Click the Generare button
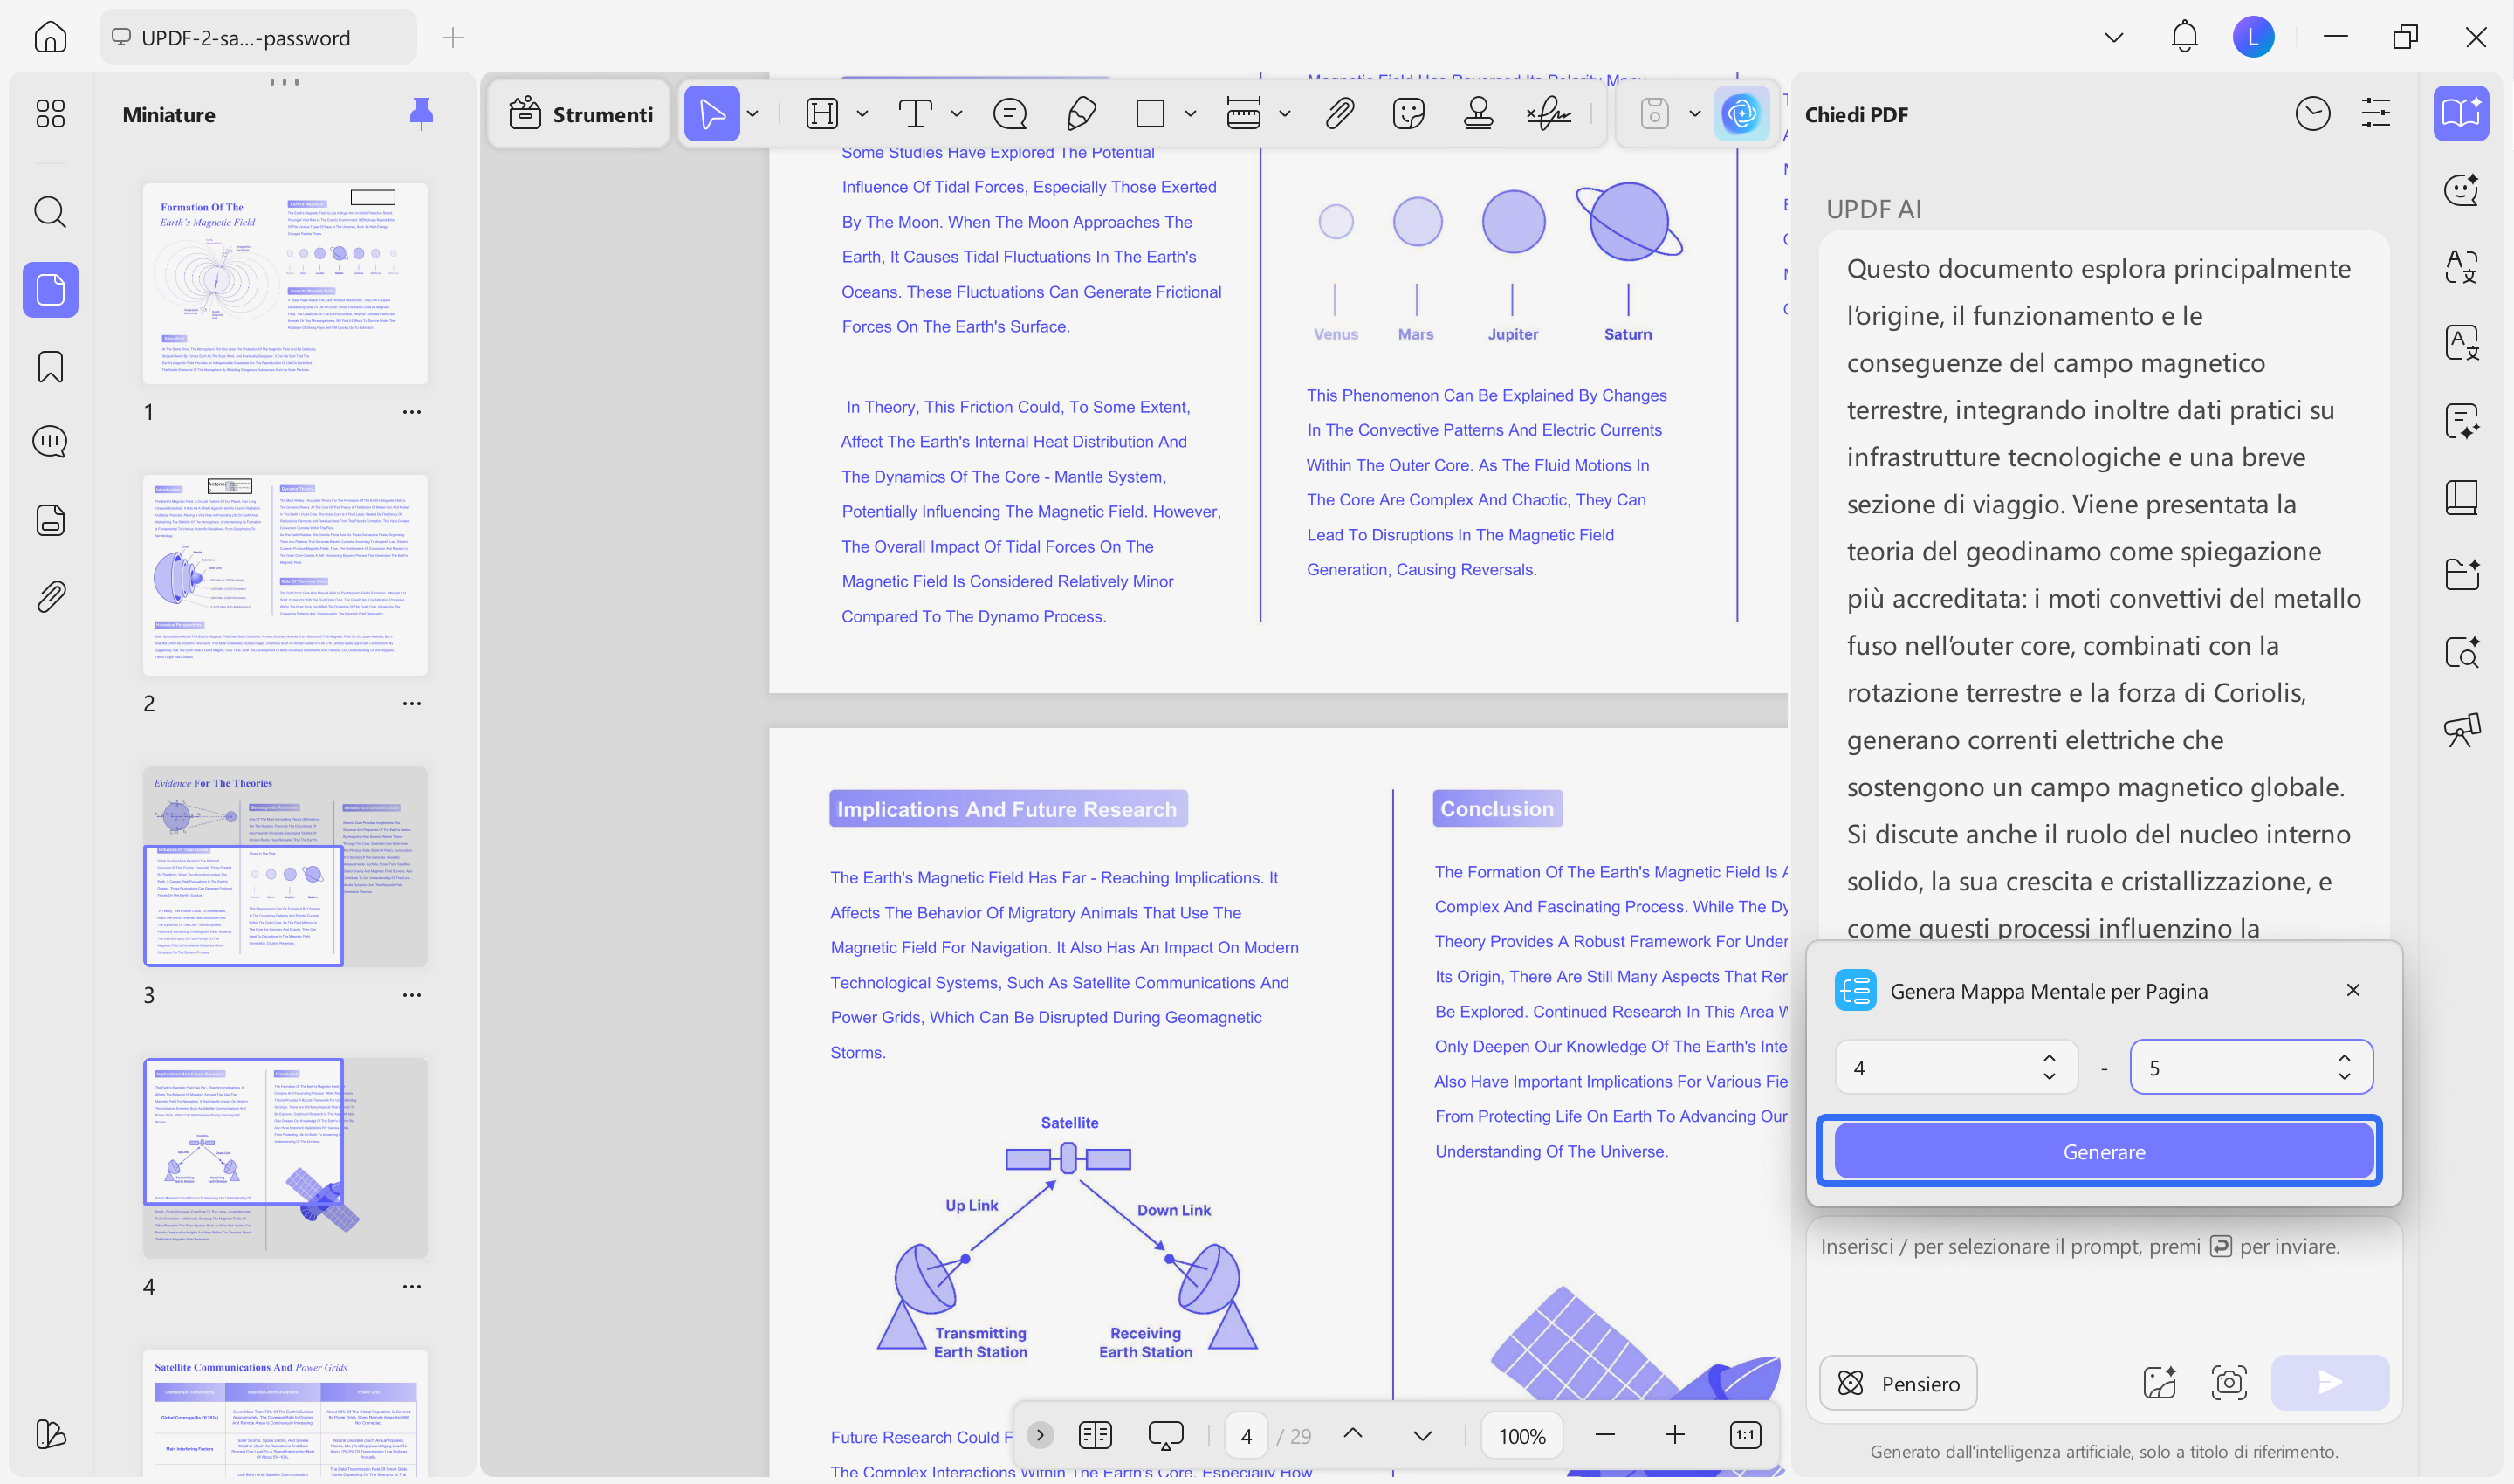2514x1484 pixels. [2103, 1152]
